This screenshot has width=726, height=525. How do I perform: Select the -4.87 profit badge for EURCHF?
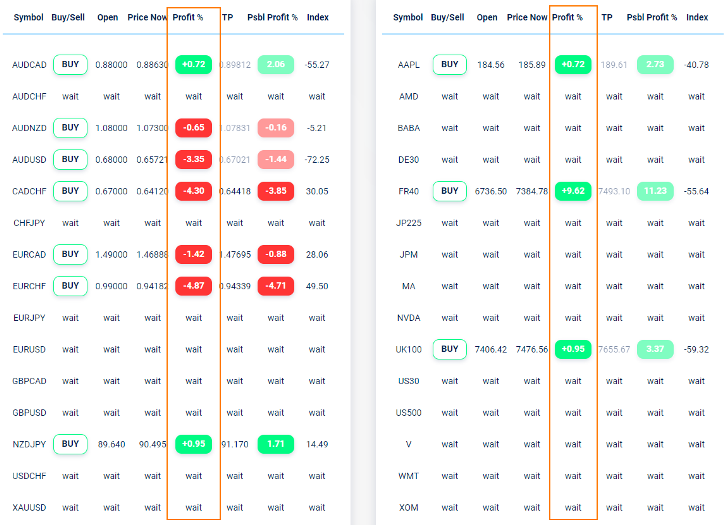pyautogui.click(x=193, y=286)
